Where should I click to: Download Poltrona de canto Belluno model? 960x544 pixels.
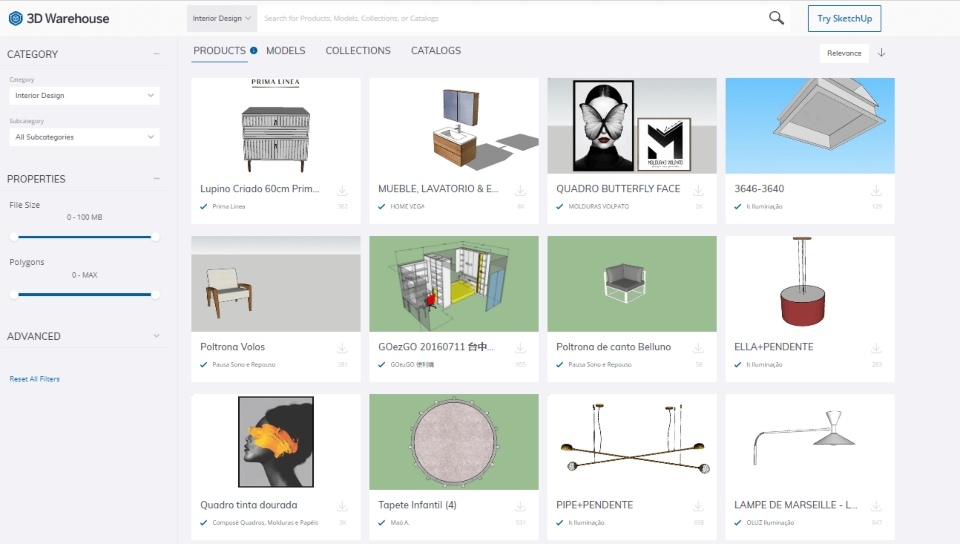(699, 348)
